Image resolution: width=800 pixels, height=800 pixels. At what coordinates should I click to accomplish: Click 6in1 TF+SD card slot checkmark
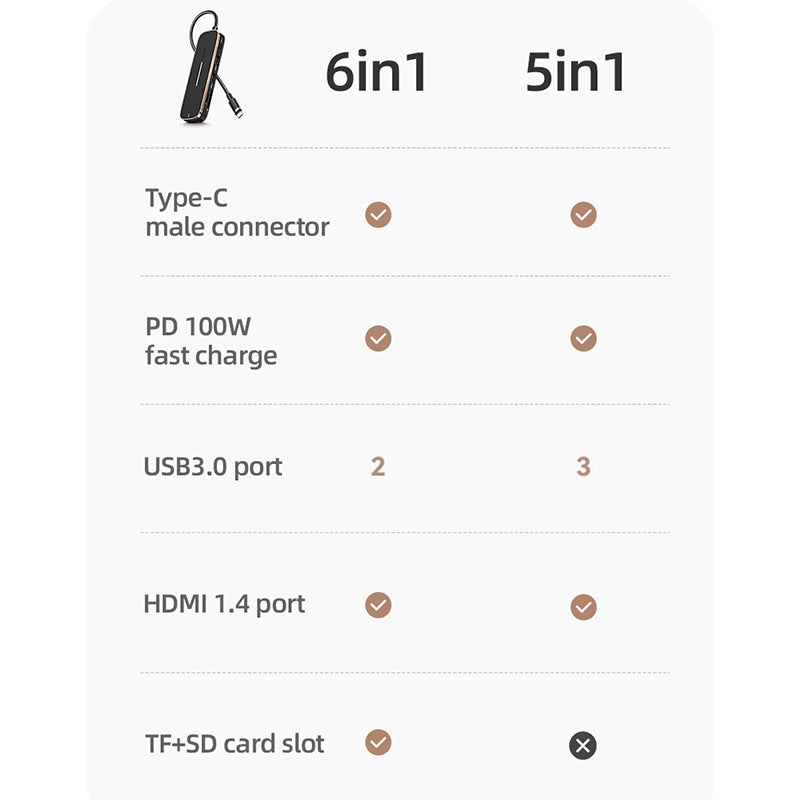[x=378, y=742]
